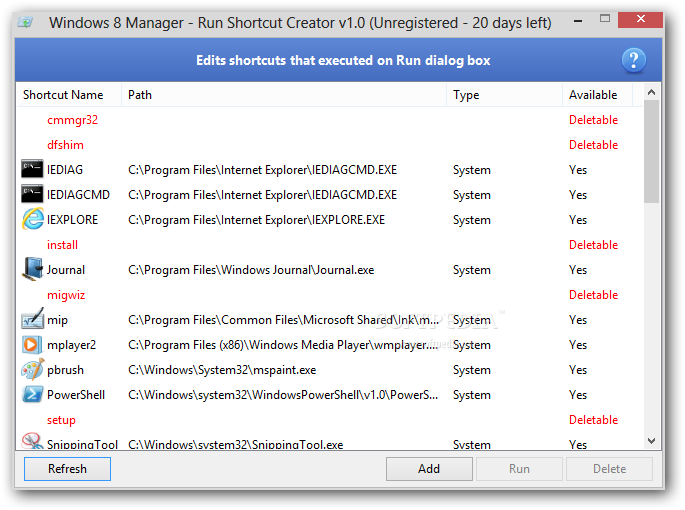The height and width of the screenshot is (510, 685).
Task: Click the IEDIAGCMD command prompt icon
Action: (x=32, y=194)
